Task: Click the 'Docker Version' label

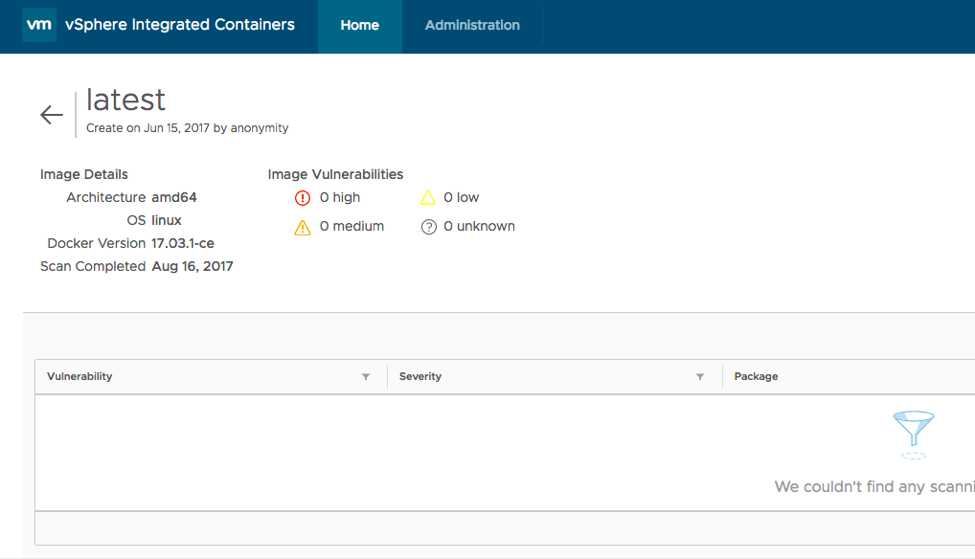Action: [x=96, y=243]
